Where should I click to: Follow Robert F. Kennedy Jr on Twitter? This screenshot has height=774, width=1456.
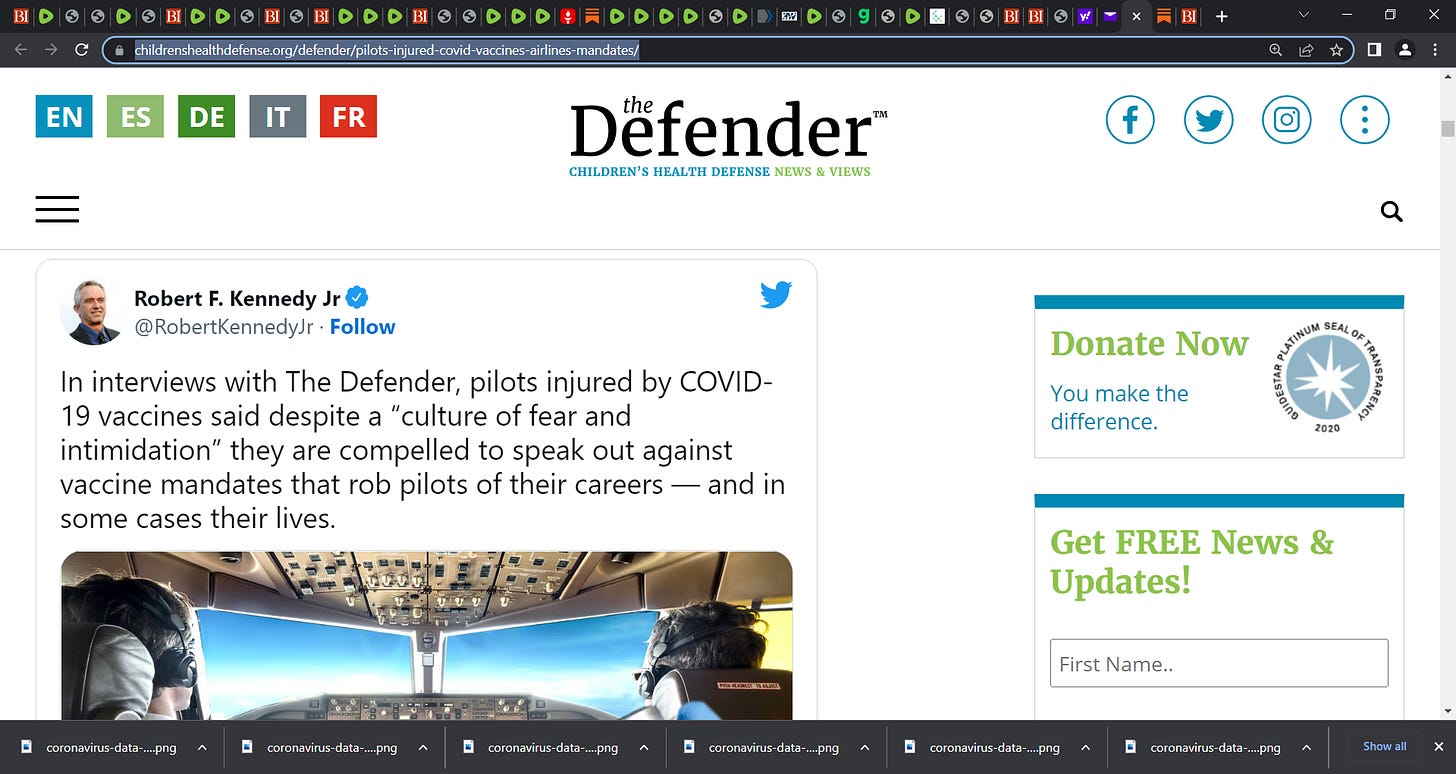[363, 327]
